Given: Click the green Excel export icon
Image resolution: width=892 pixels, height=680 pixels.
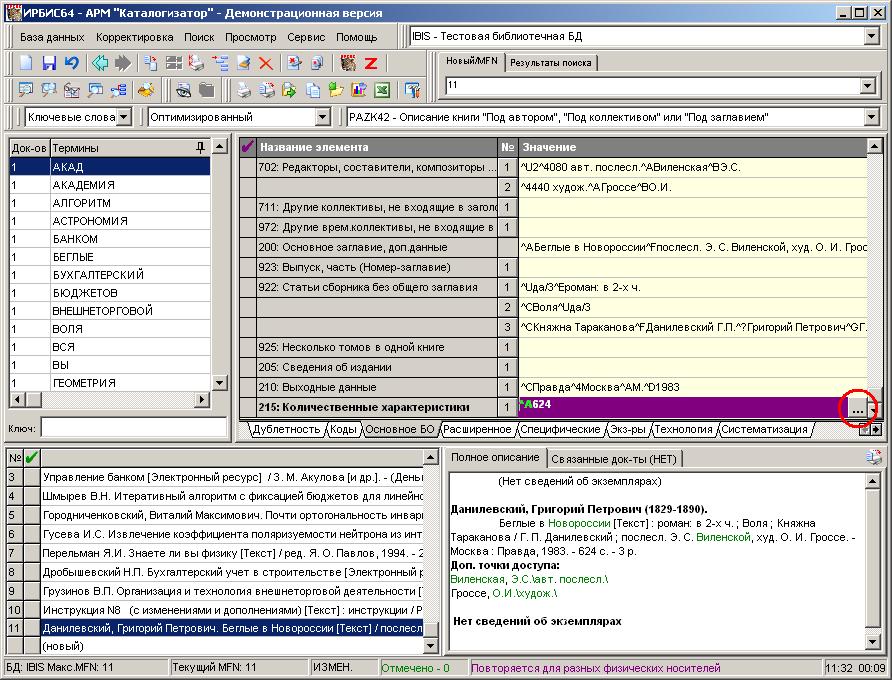Looking at the screenshot, I should point(381,90).
